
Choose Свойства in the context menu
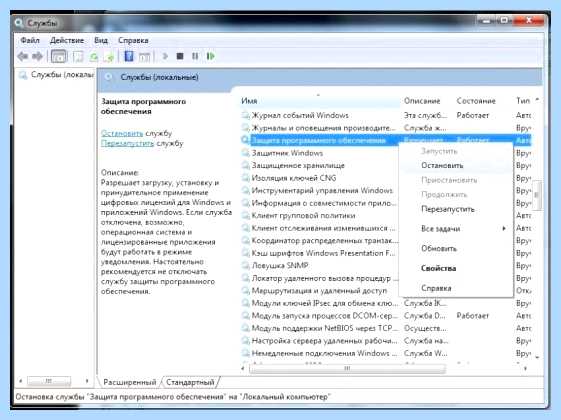click(455, 268)
